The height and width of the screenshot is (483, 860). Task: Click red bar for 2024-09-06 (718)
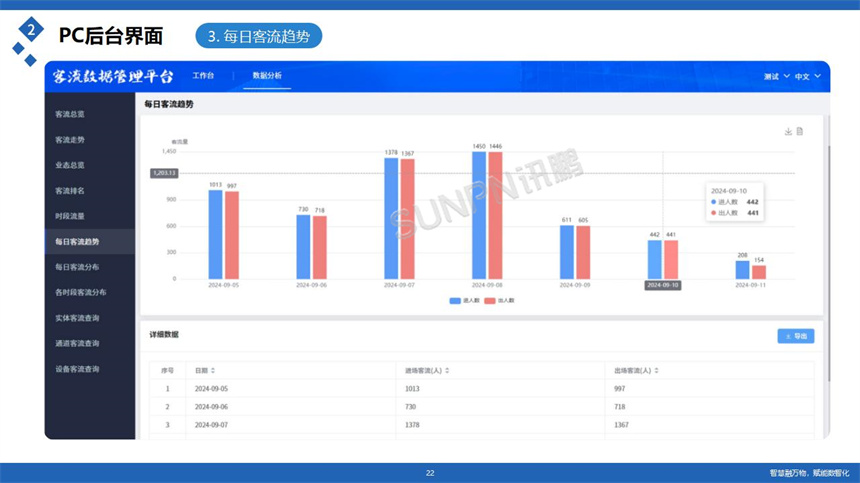[x=320, y=247]
